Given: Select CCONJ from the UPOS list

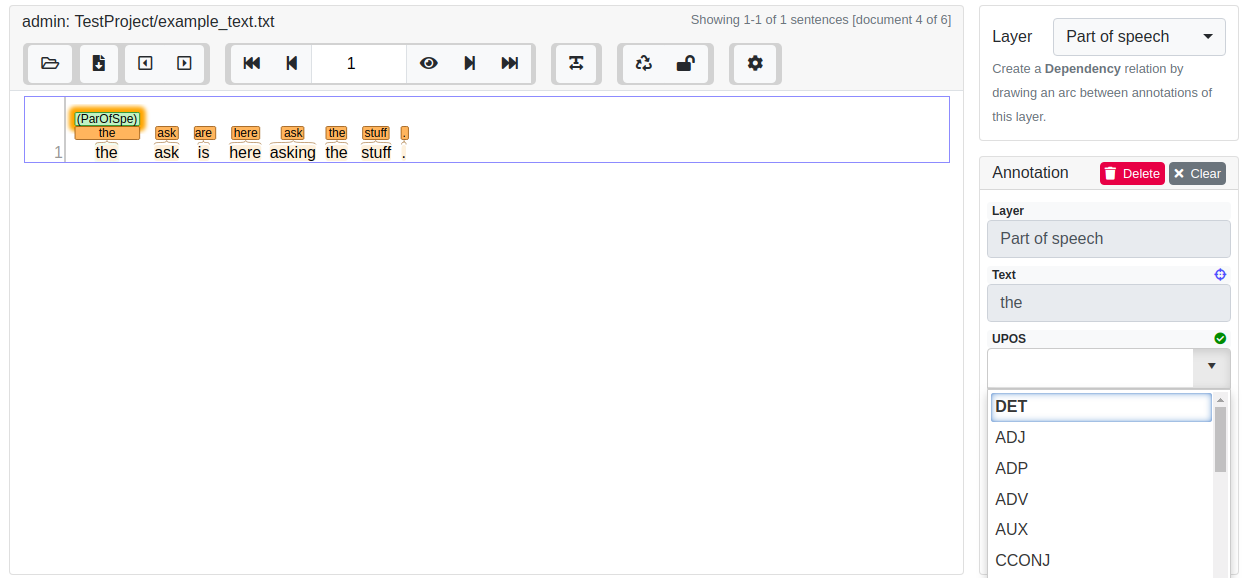Looking at the screenshot, I should point(1022,561).
